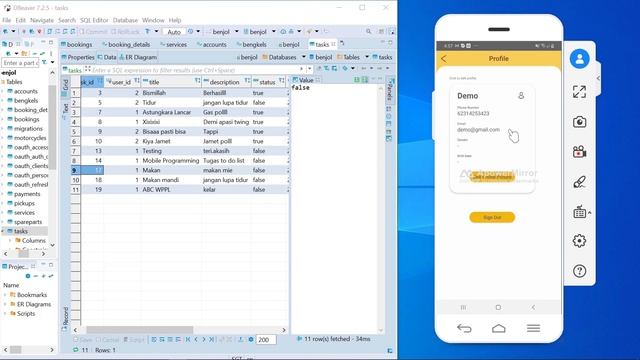Select the motorcycles table in navigator
This screenshot has width=640, height=360.
tap(30, 138)
